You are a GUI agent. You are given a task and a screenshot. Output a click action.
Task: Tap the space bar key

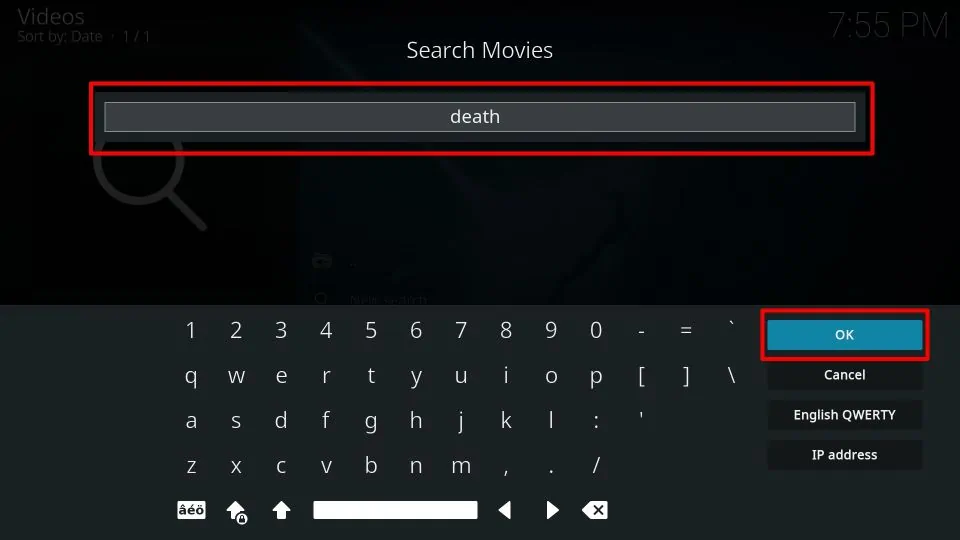pos(395,510)
